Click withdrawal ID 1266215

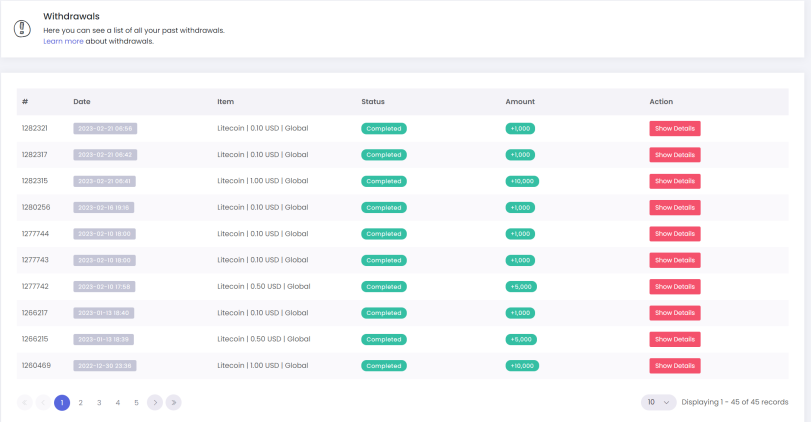(35, 339)
